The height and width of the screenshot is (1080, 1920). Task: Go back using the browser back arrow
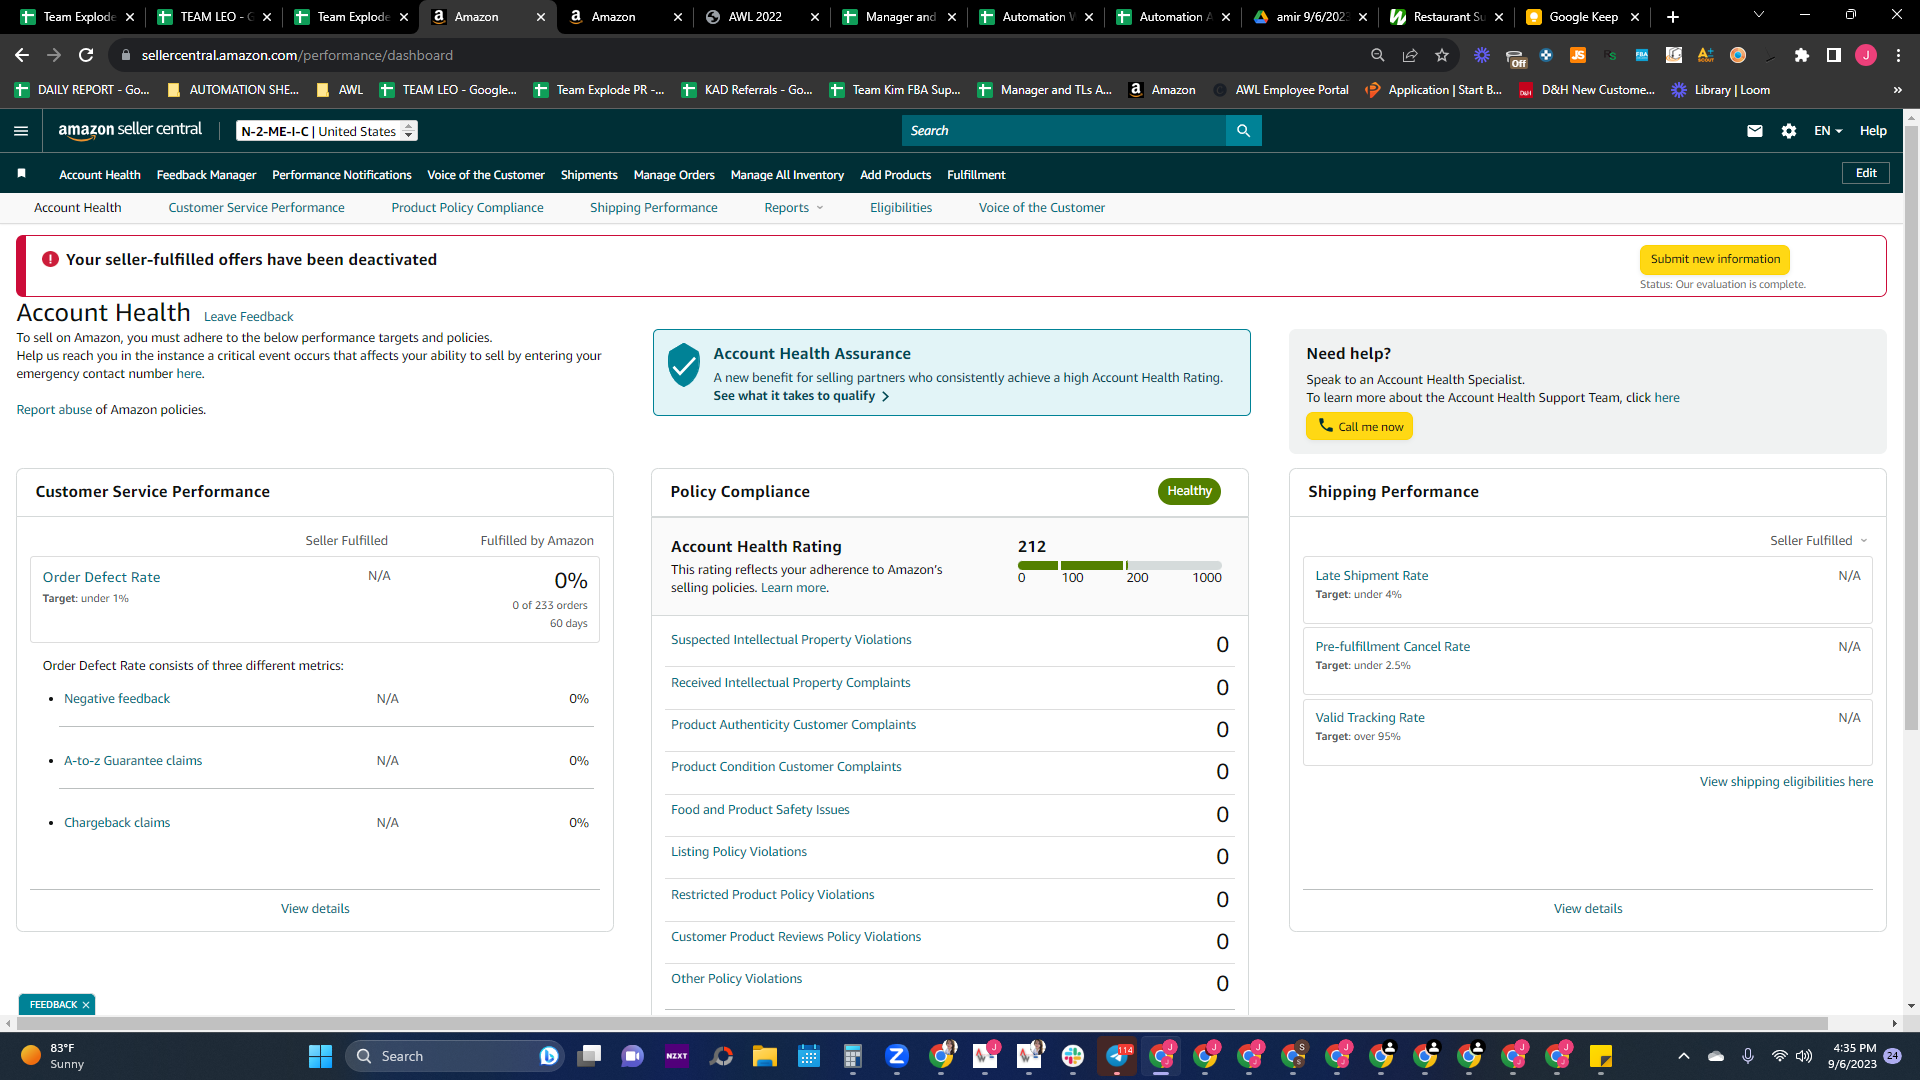tap(22, 55)
